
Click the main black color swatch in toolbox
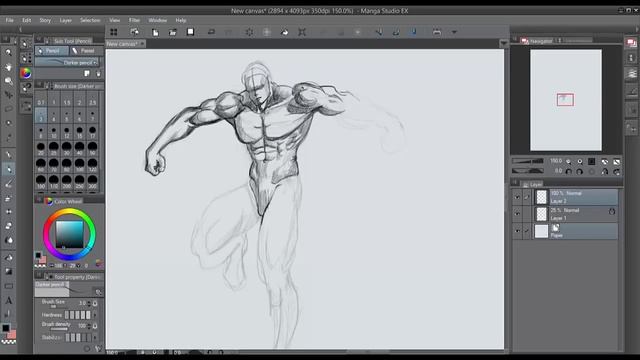point(6,328)
